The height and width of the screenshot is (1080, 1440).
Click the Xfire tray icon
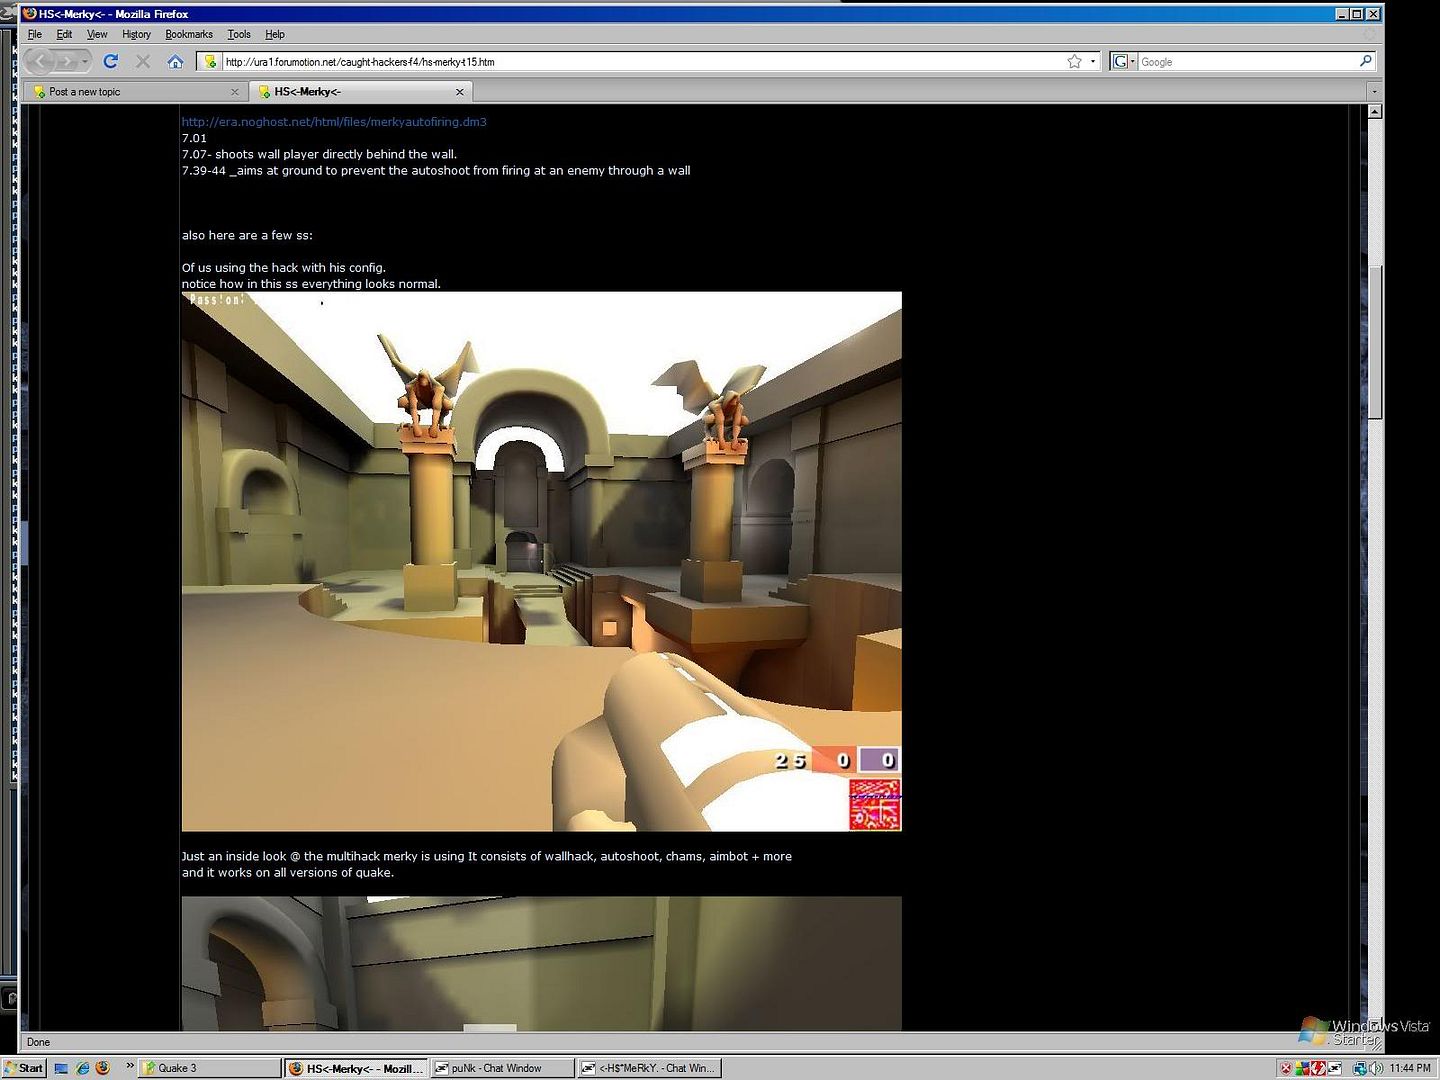pos(1335,1068)
